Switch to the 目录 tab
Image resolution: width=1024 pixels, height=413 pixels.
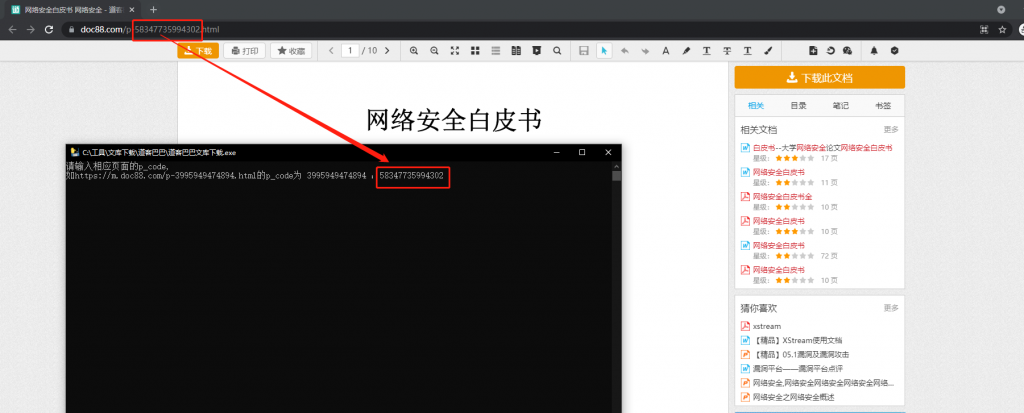798,105
